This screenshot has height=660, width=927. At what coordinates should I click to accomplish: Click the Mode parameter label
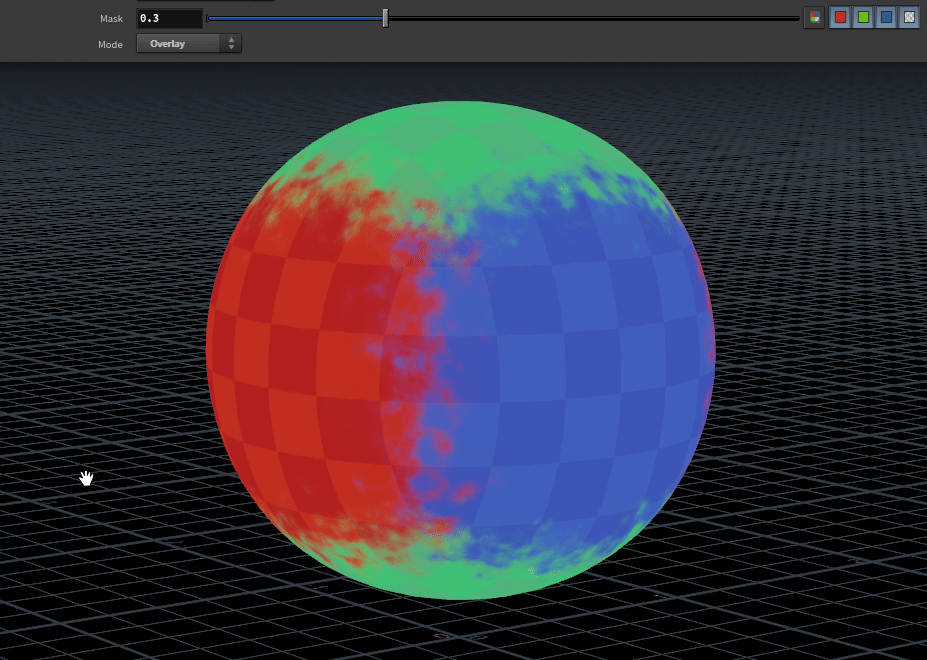click(x=110, y=45)
